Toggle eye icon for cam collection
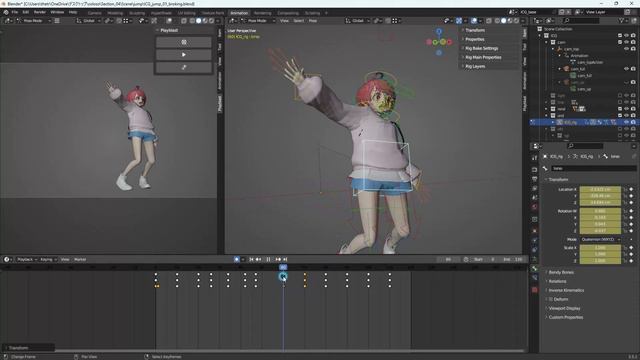The height and width of the screenshot is (360, 640). pyautogui.click(x=627, y=42)
